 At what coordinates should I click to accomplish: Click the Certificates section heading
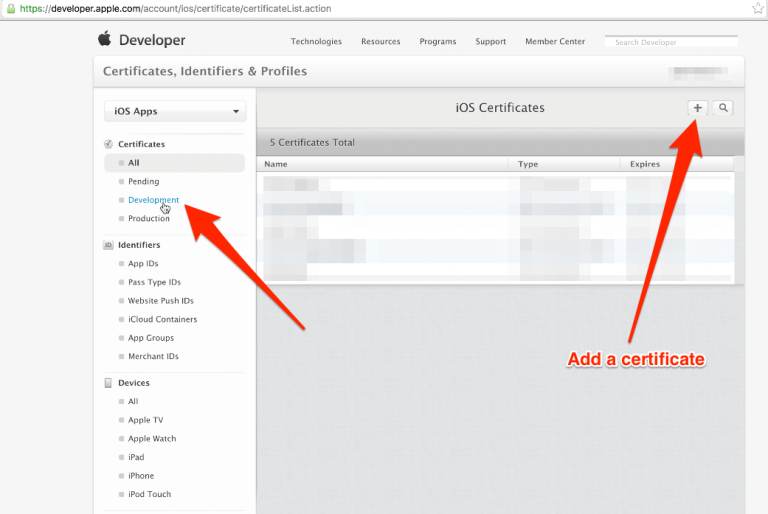[142, 144]
